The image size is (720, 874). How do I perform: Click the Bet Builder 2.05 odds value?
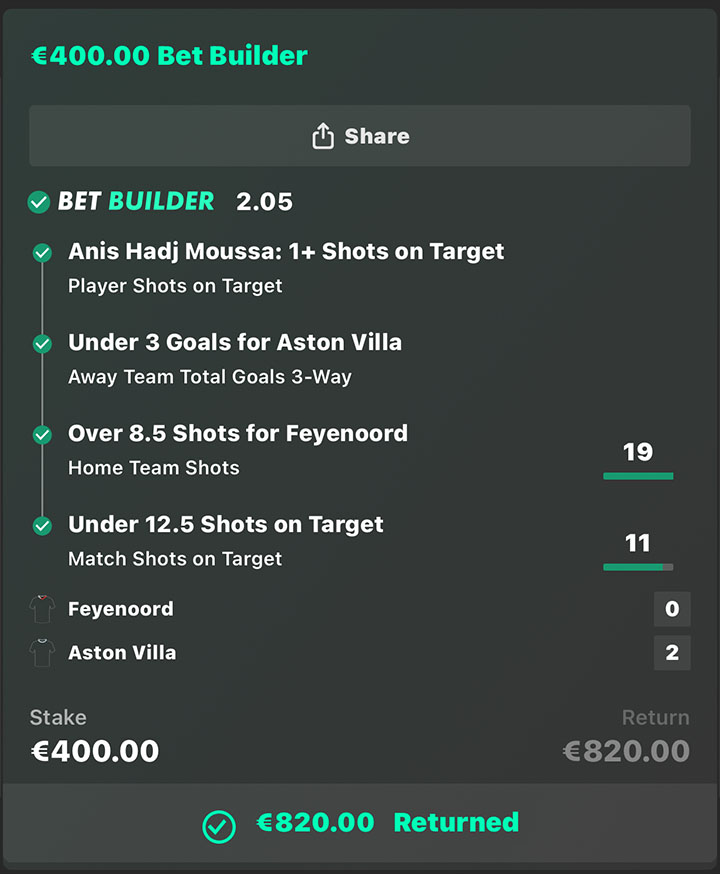(x=264, y=202)
